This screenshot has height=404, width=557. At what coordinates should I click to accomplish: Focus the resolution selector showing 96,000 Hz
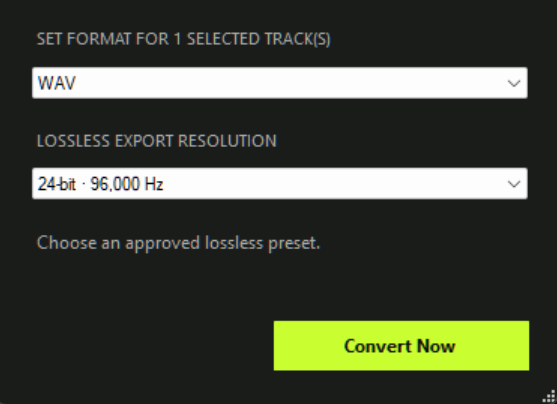pyautogui.click(x=280, y=183)
